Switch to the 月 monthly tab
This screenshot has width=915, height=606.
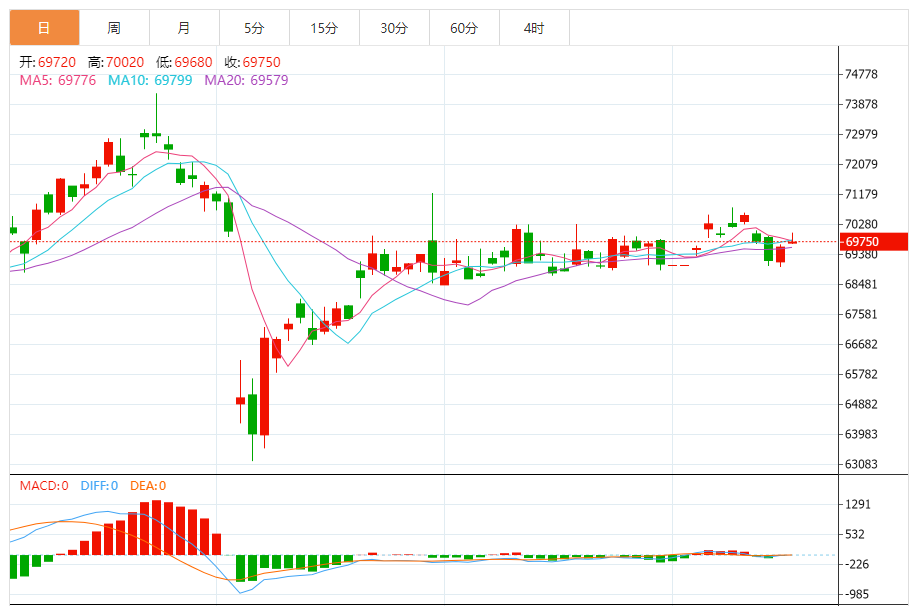[x=184, y=27]
